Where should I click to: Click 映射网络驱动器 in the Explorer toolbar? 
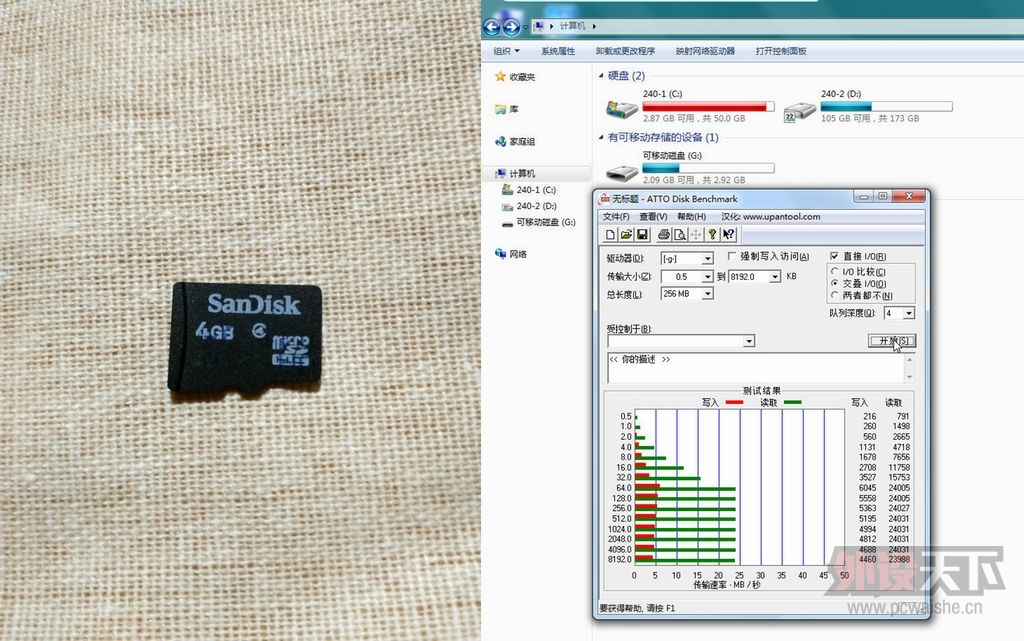coord(705,51)
